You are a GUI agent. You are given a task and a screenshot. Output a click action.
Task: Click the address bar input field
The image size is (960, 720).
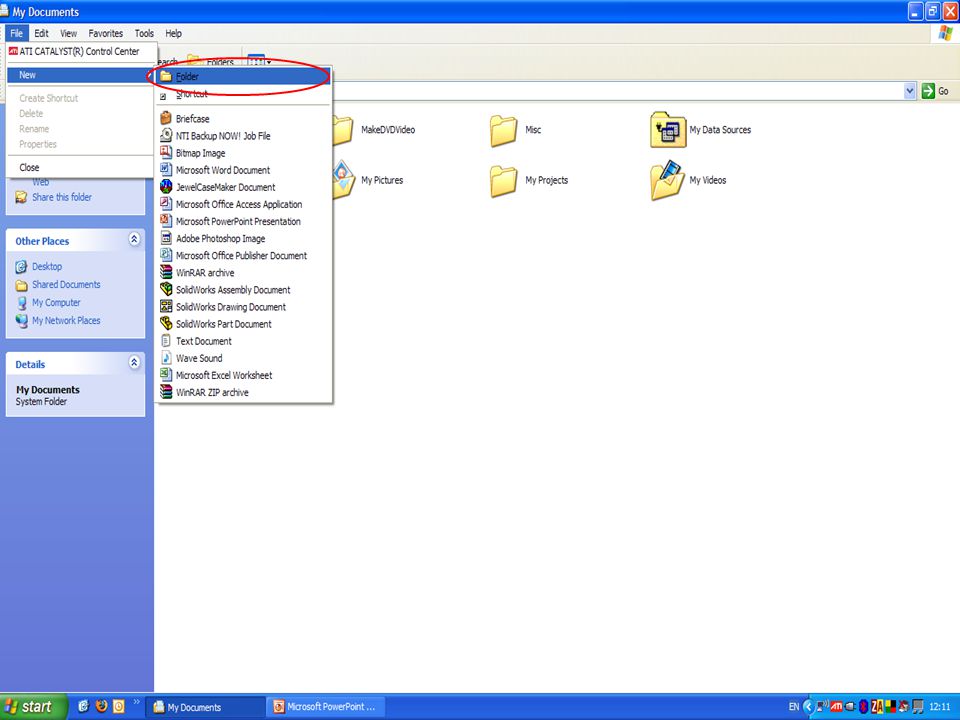click(617, 91)
